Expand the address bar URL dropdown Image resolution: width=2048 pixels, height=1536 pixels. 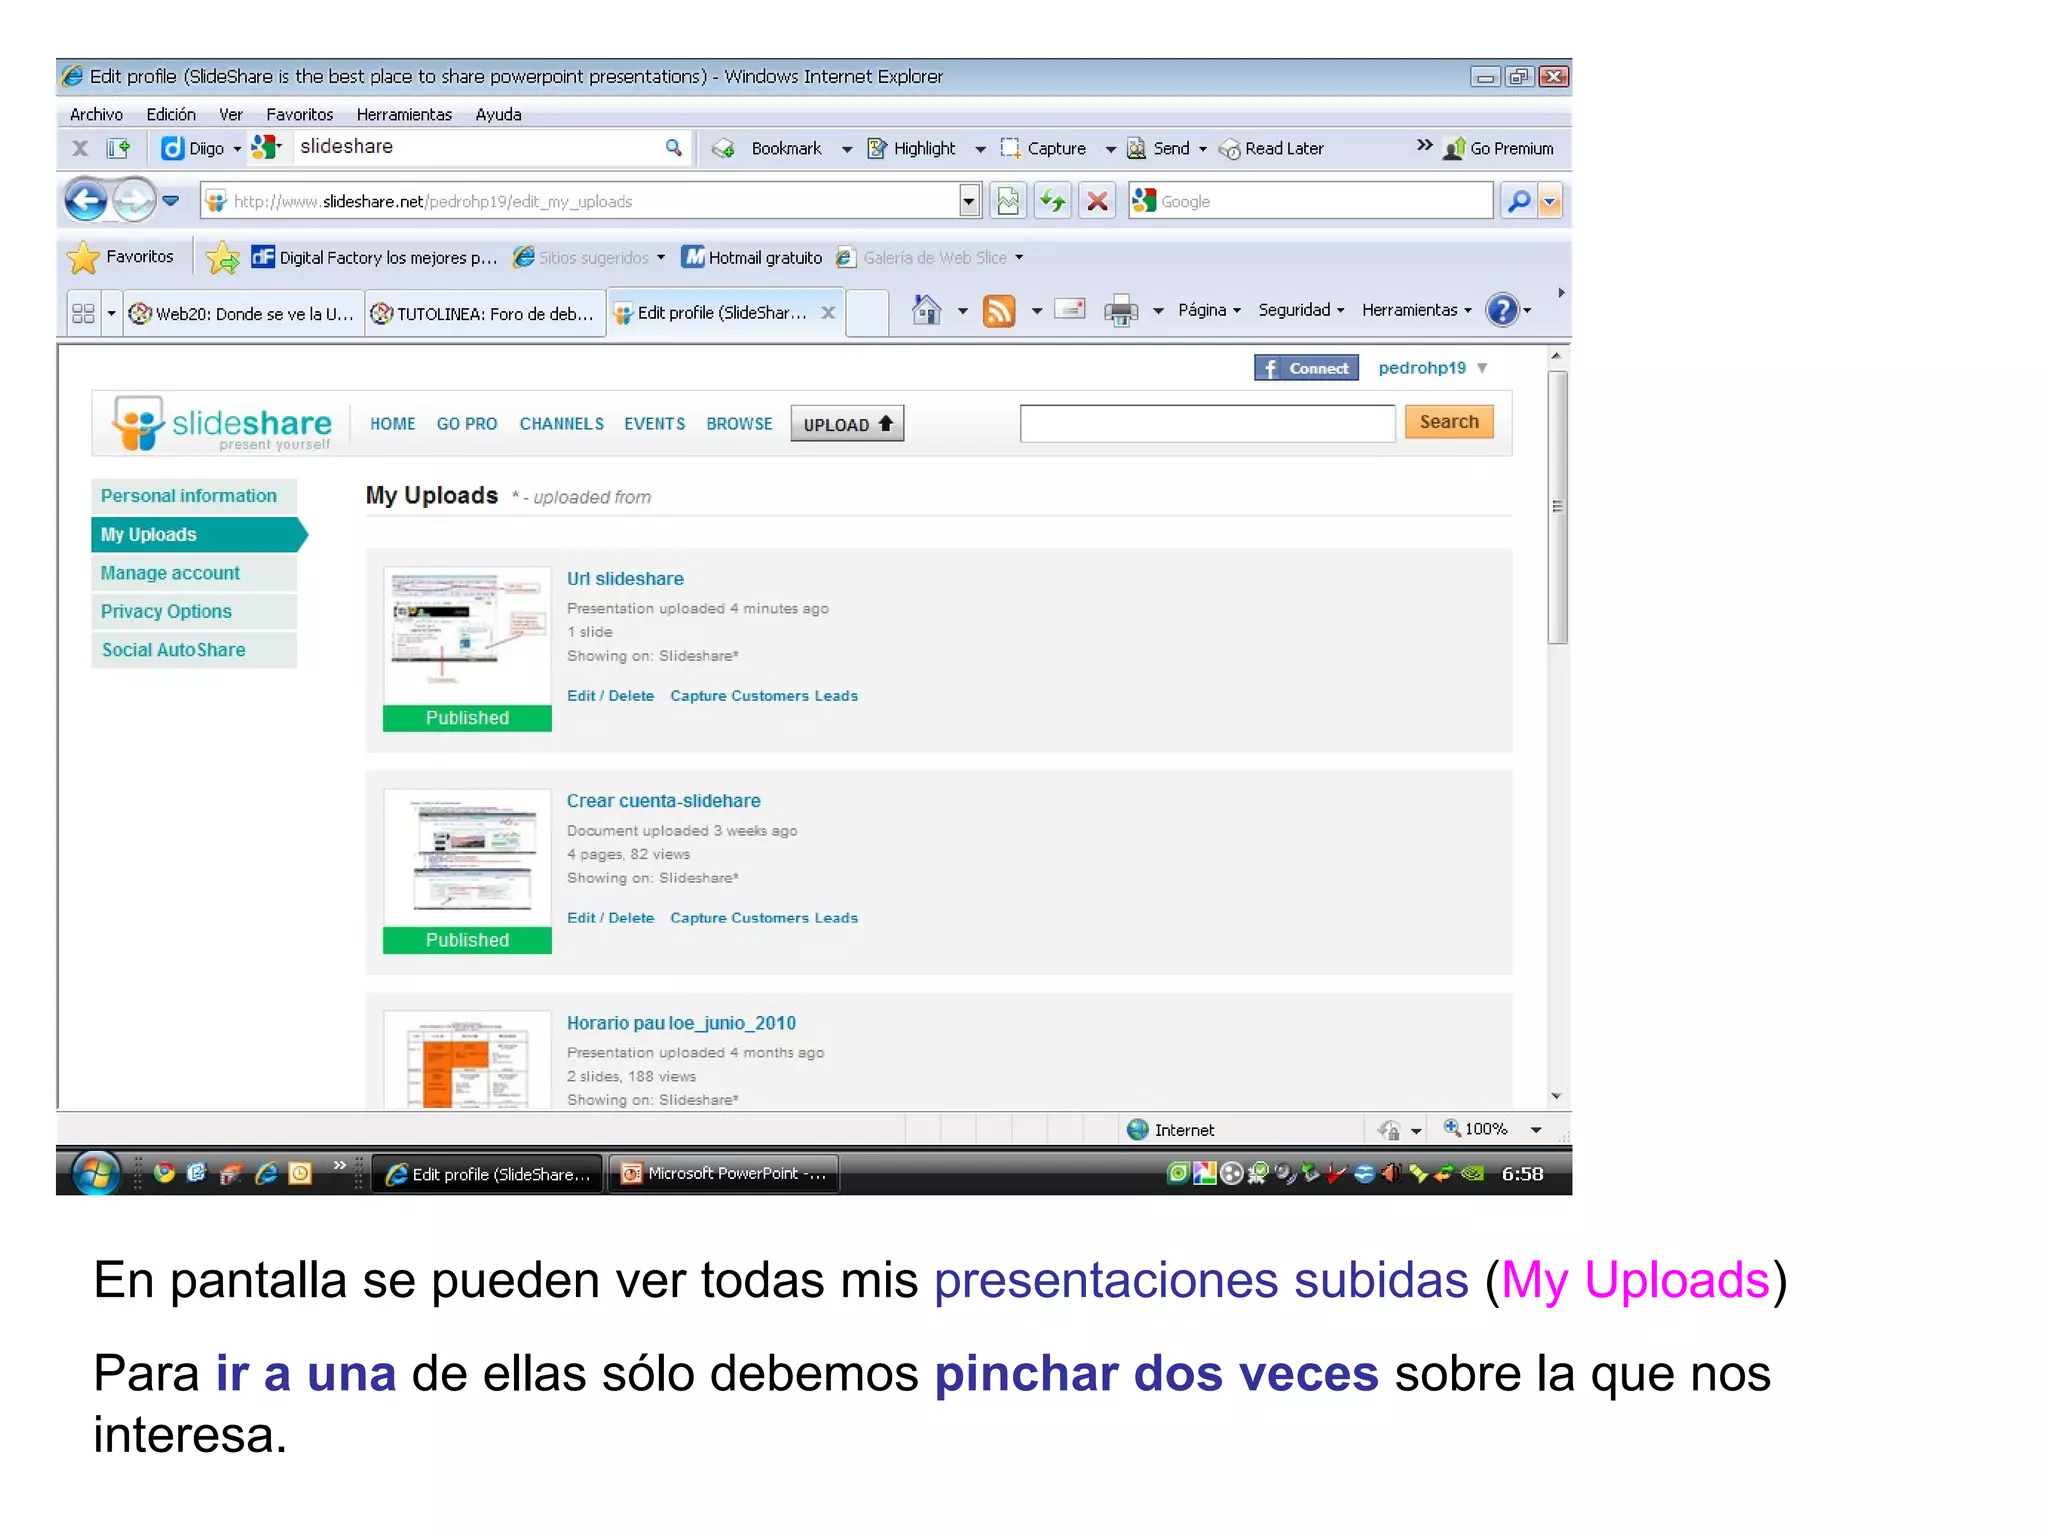[x=968, y=201]
